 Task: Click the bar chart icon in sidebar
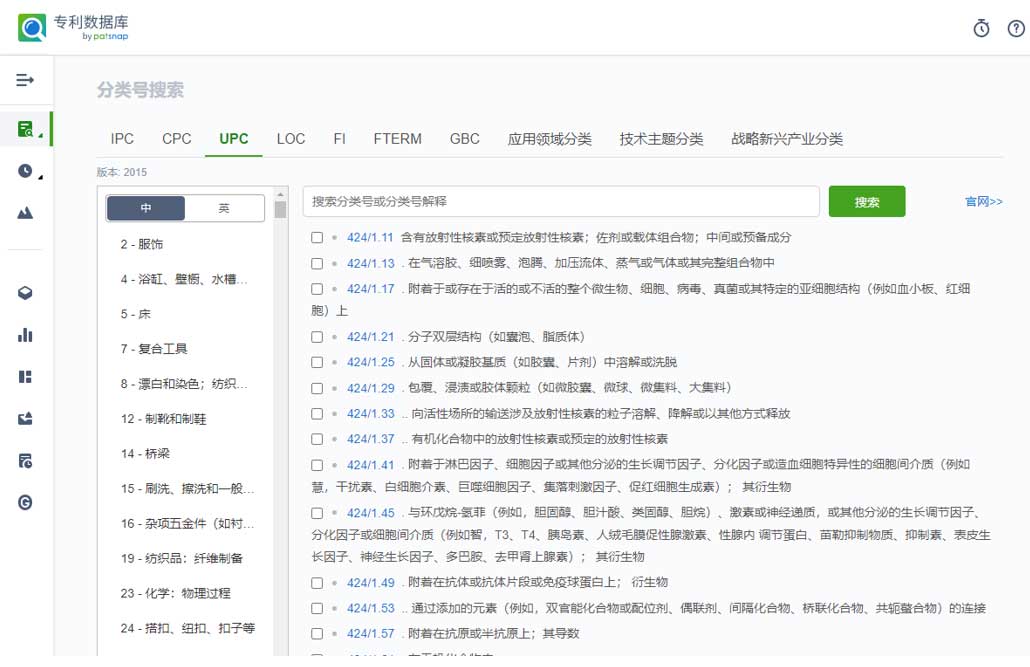click(25, 335)
